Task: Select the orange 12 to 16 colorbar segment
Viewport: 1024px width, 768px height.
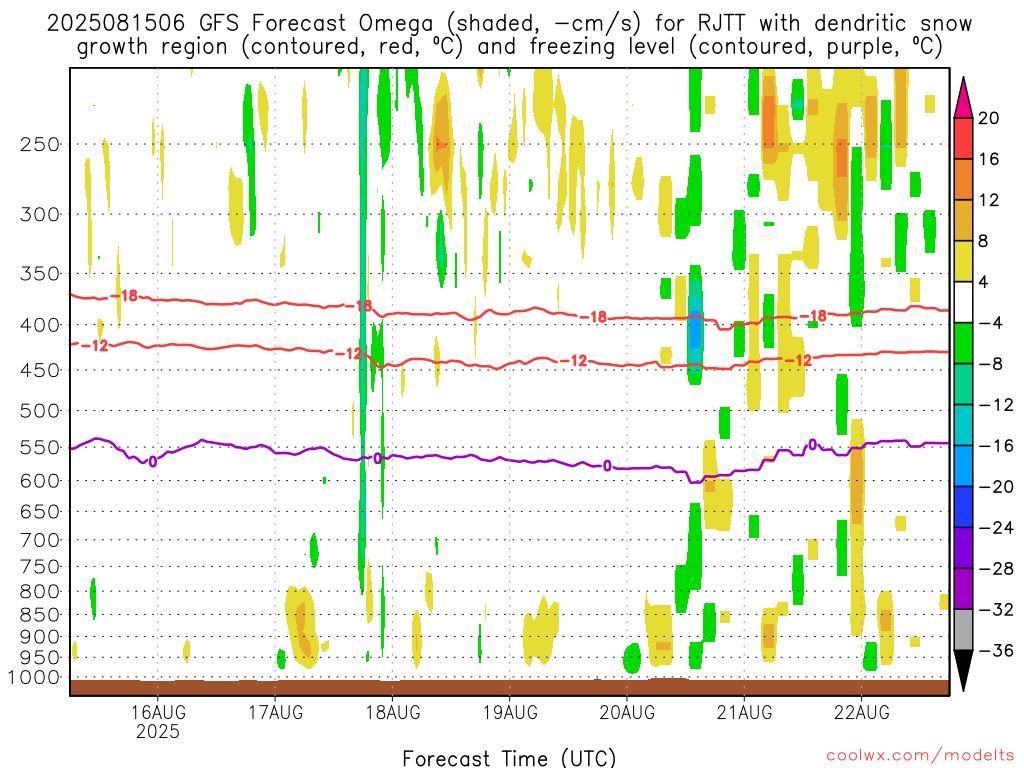Action: coord(963,179)
